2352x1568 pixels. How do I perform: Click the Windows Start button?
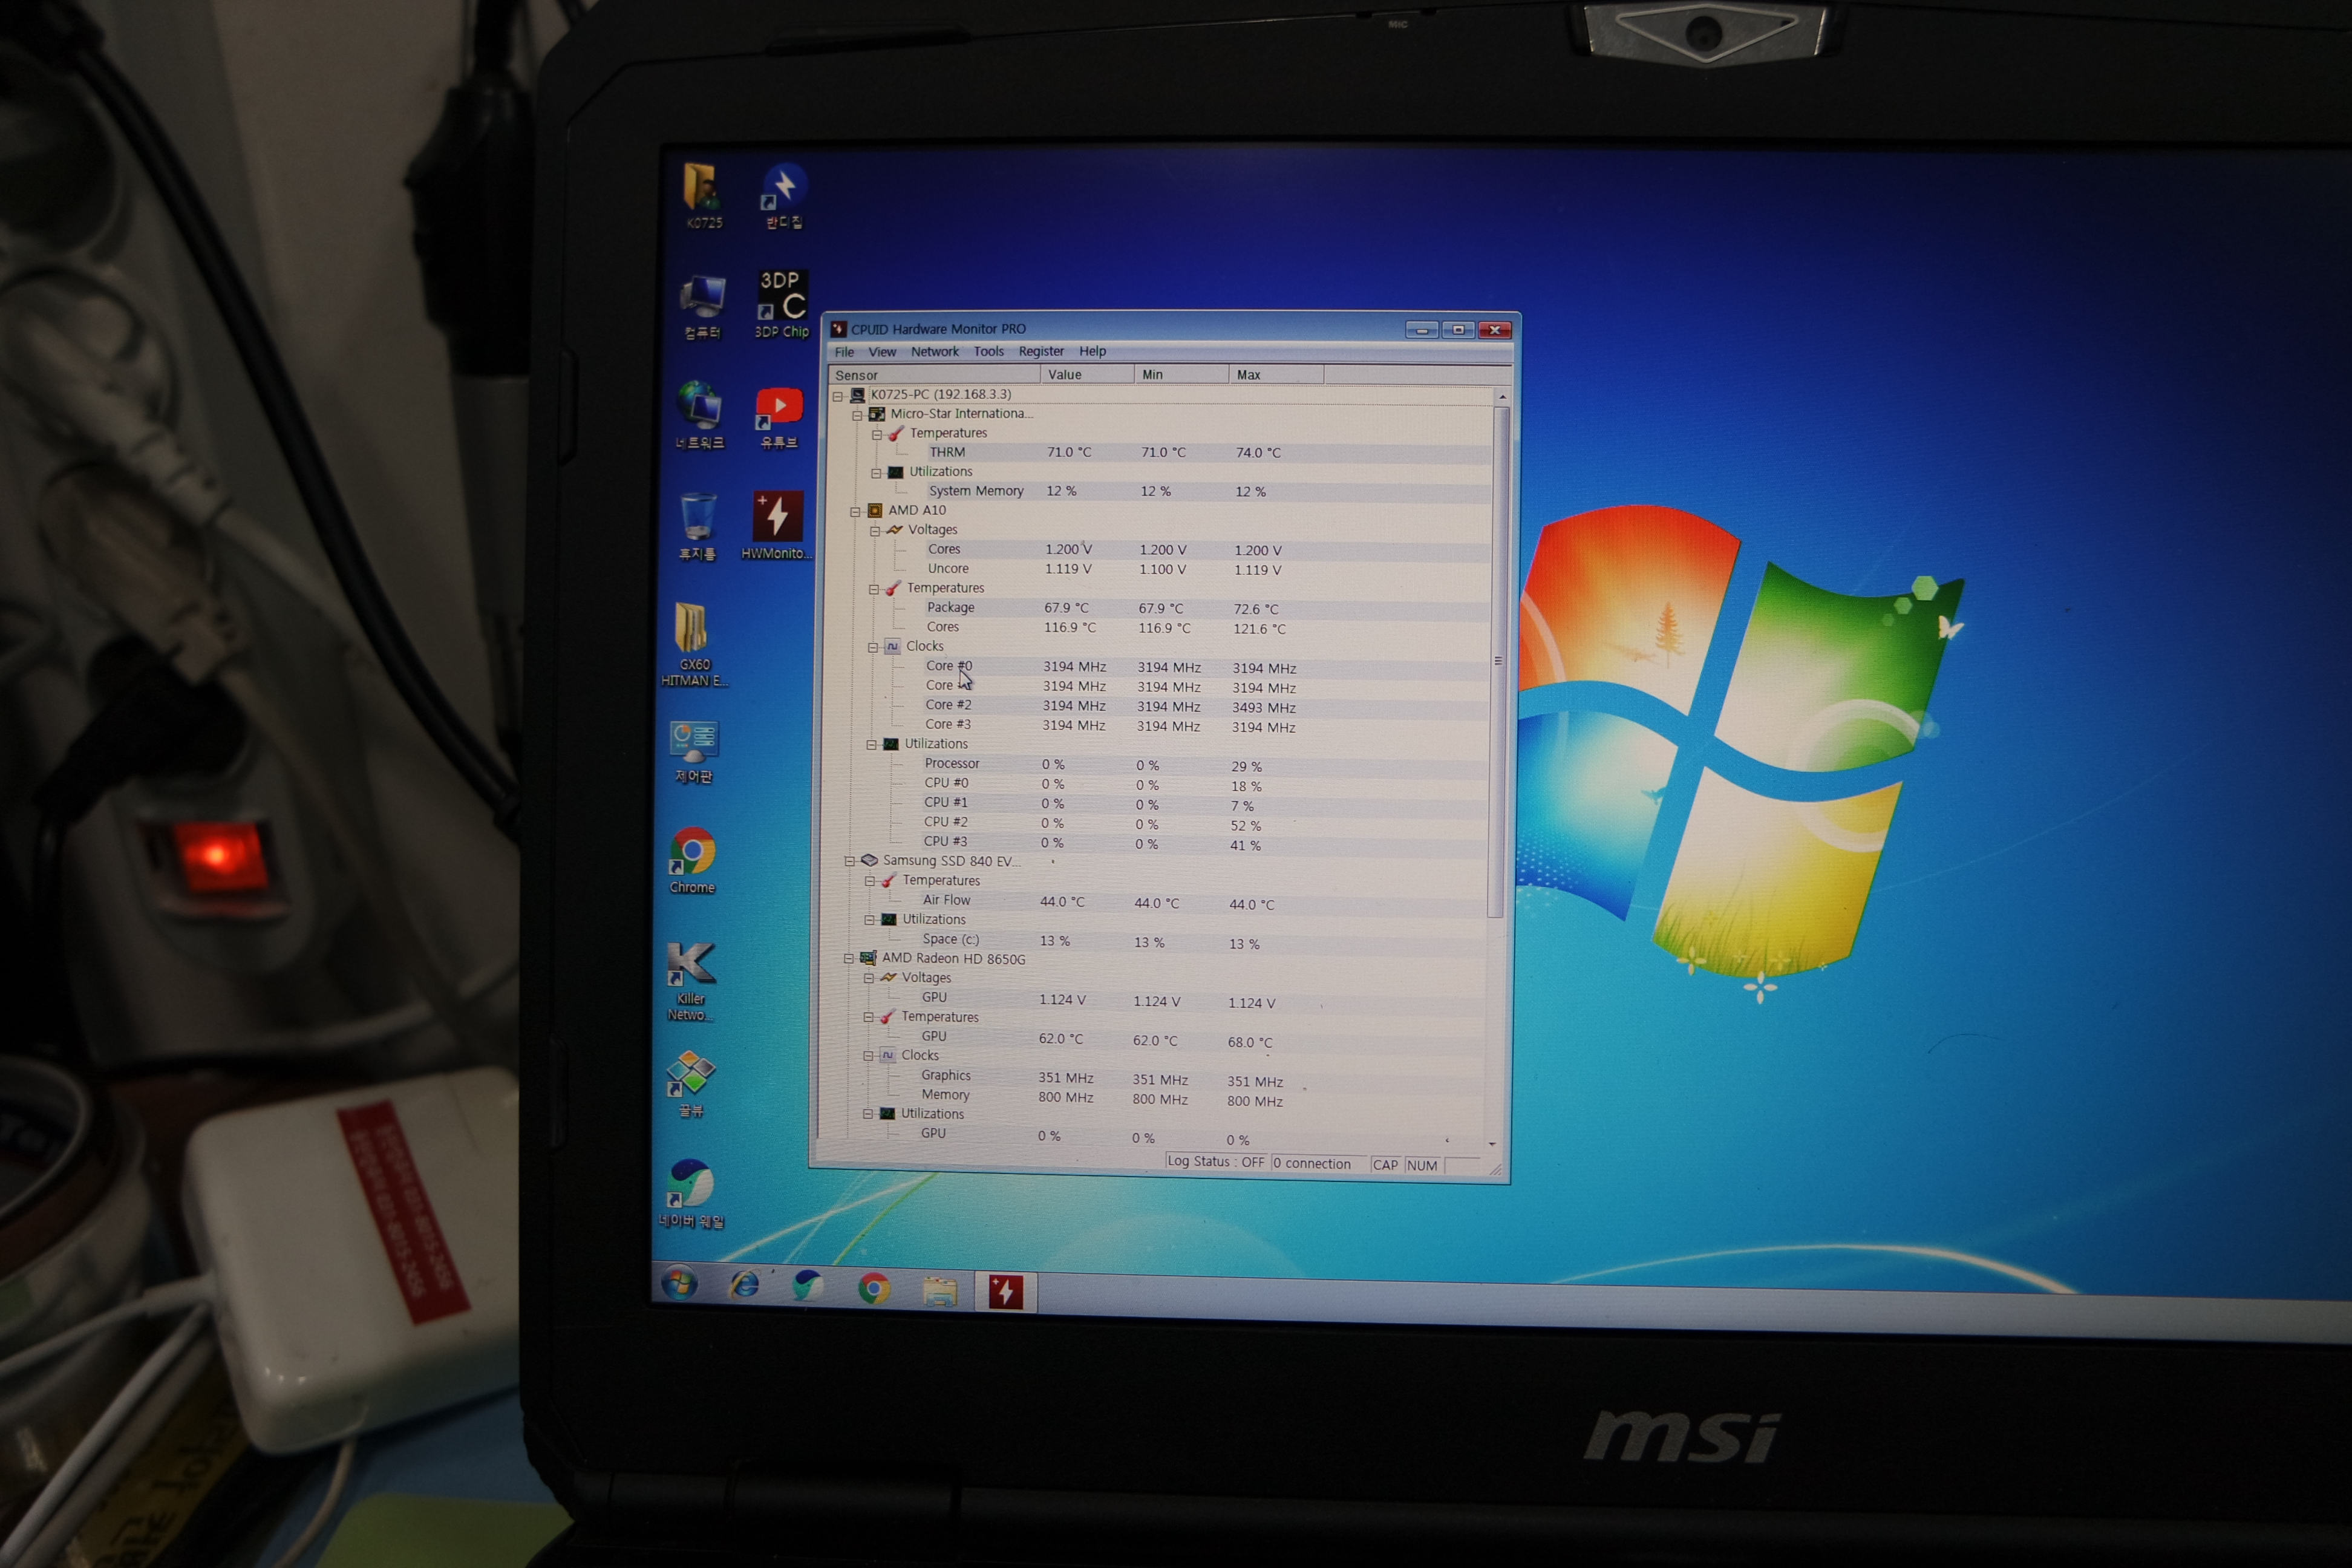tap(679, 1283)
